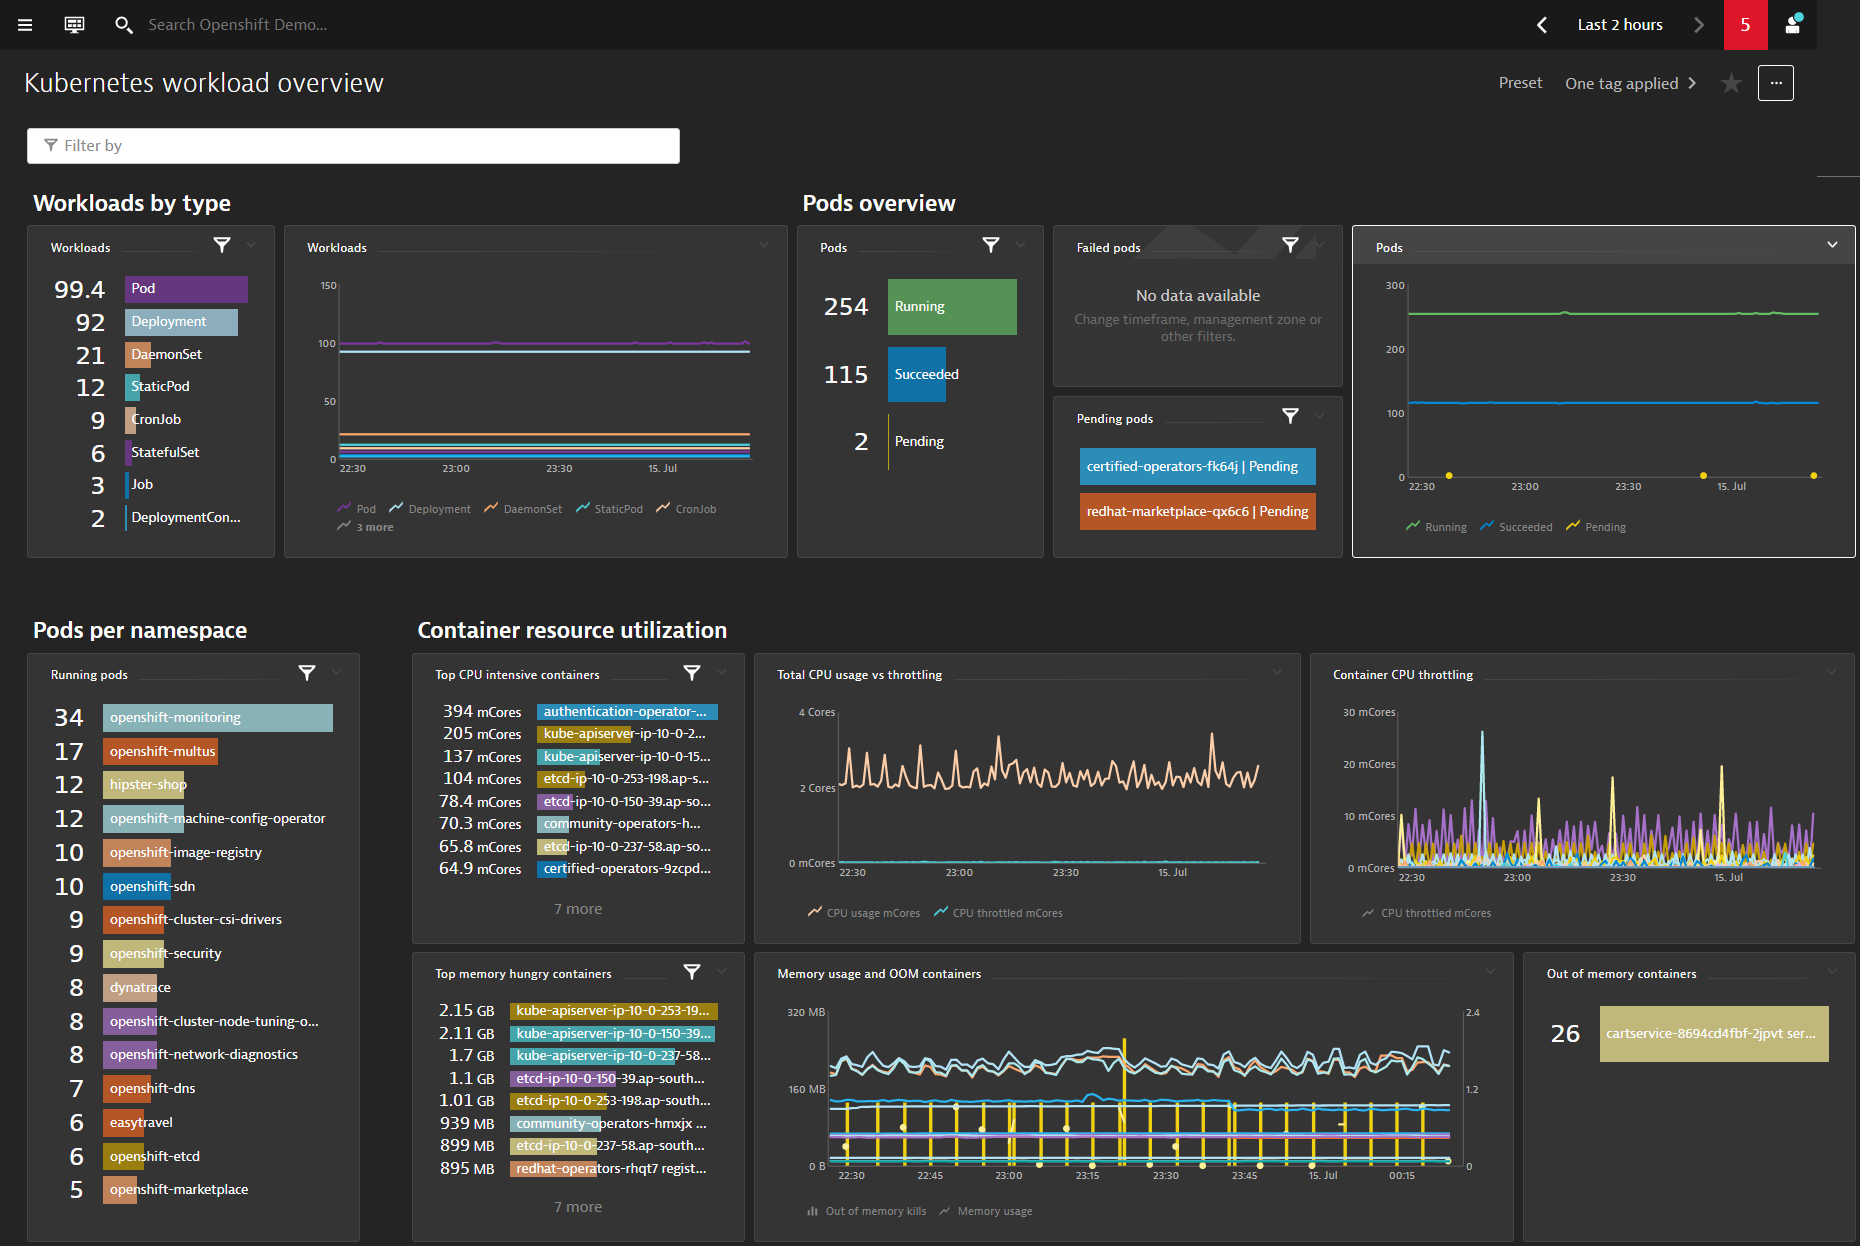Toggle Pending series in Pods legend

point(1596,527)
